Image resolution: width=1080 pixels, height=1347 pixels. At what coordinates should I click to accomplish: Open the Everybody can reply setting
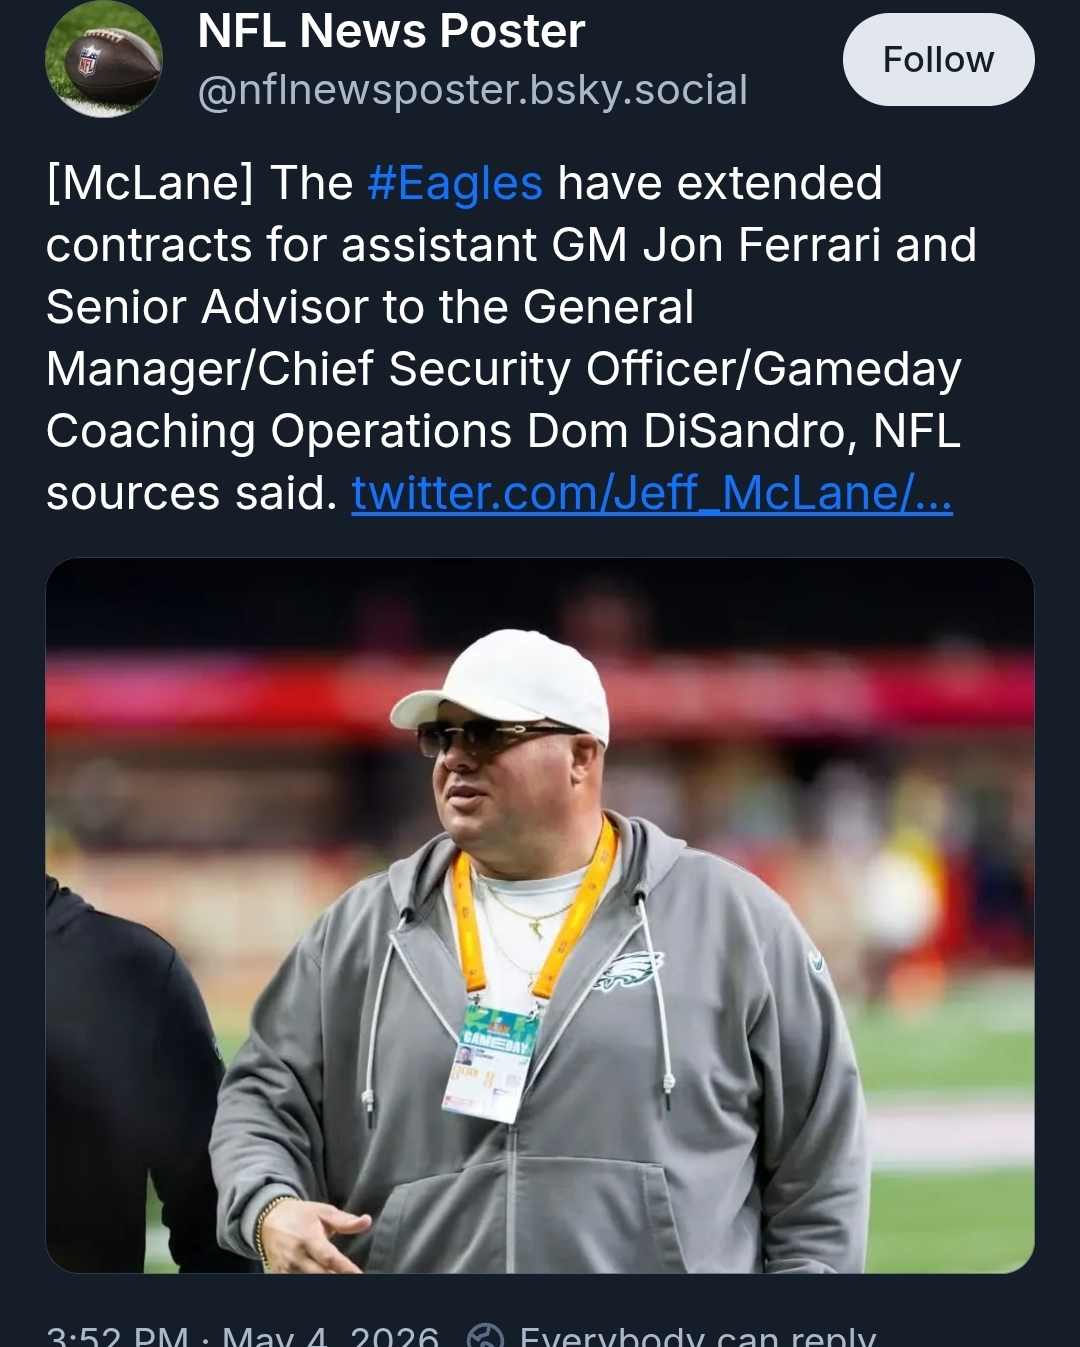tap(697, 1336)
